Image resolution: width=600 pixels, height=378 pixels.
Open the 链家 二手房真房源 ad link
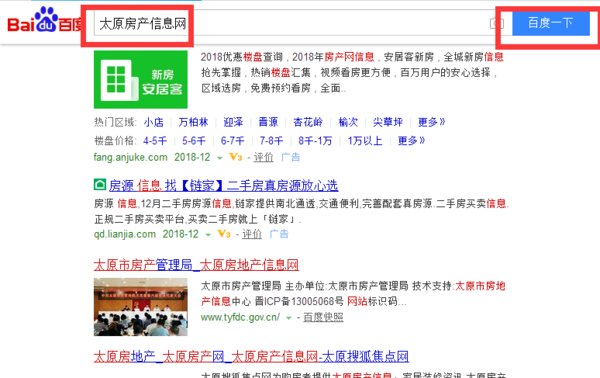point(223,186)
